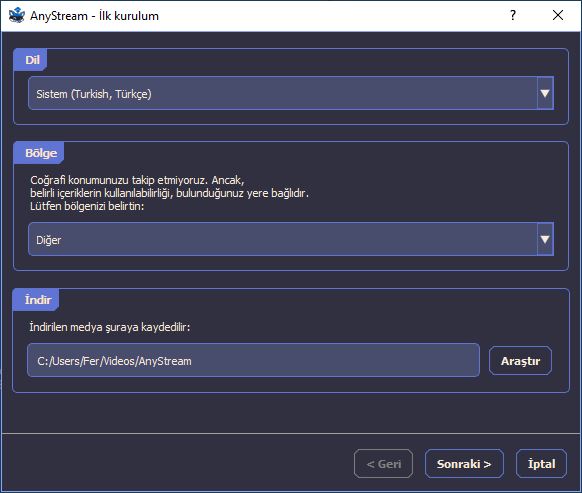
Task: Open the question mark help button
Action: pyautogui.click(x=513, y=15)
